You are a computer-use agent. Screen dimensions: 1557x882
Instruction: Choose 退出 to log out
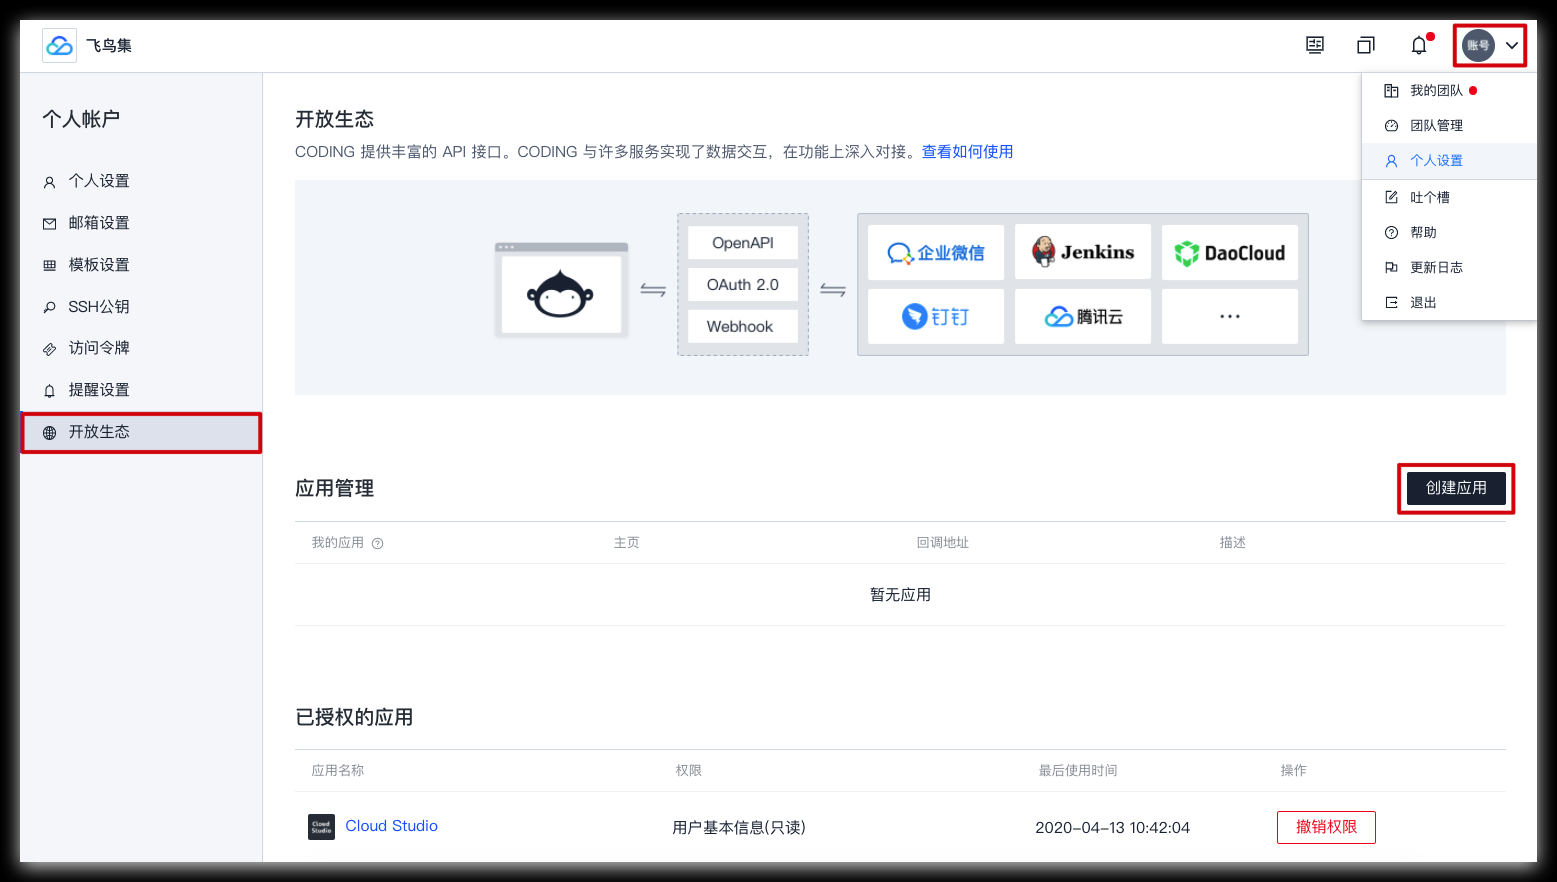point(1423,303)
